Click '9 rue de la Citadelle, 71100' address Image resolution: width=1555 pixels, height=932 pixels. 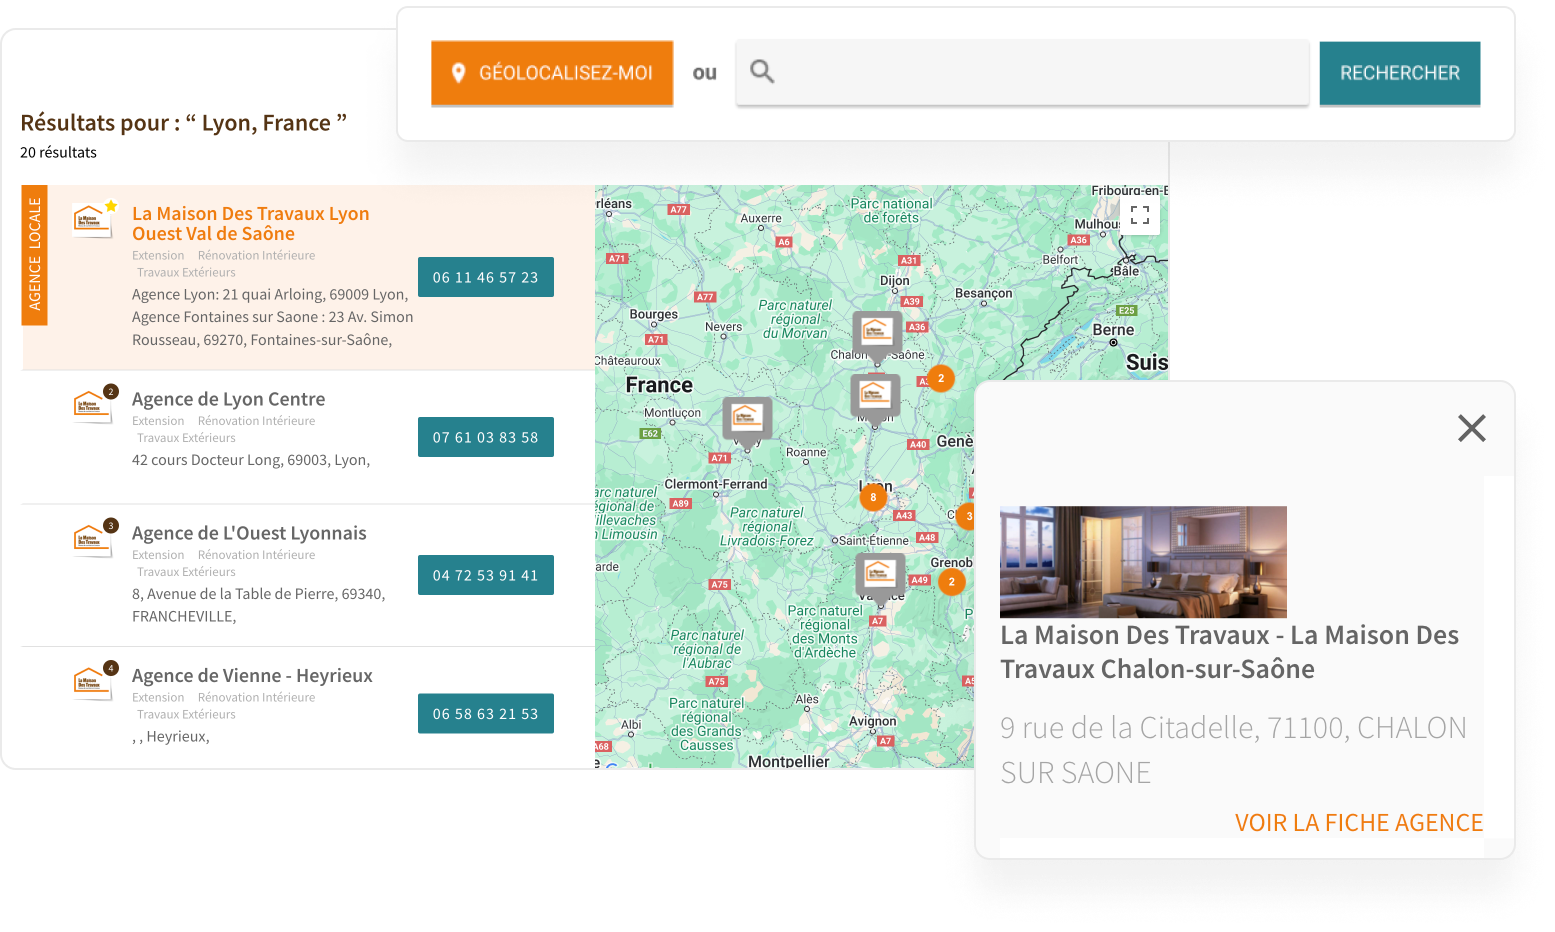click(x=1233, y=750)
